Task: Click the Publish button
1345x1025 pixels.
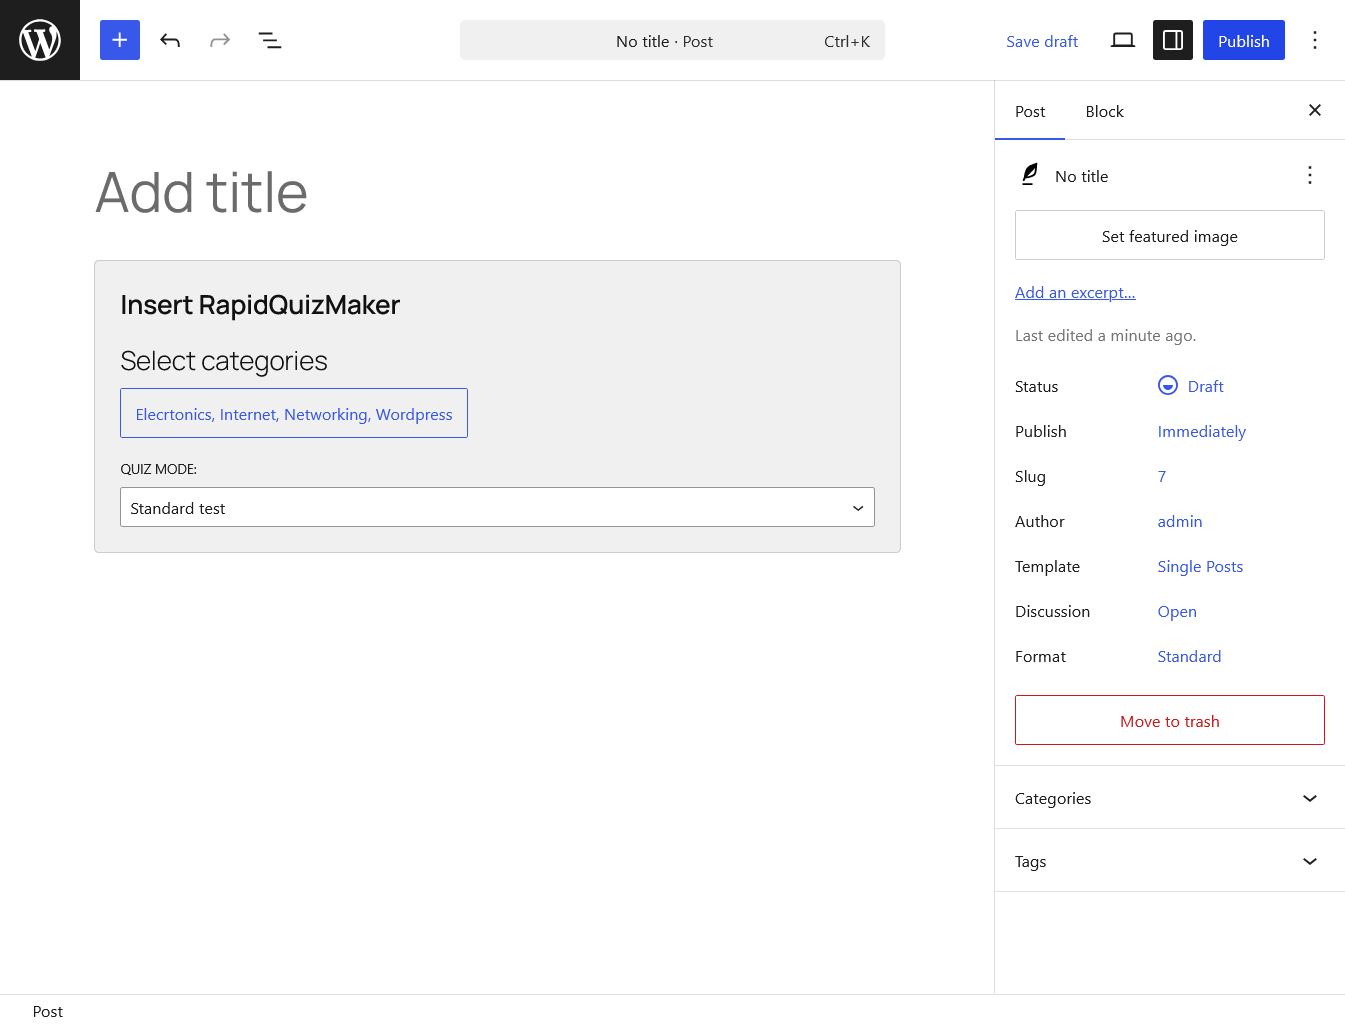Action: point(1244,40)
